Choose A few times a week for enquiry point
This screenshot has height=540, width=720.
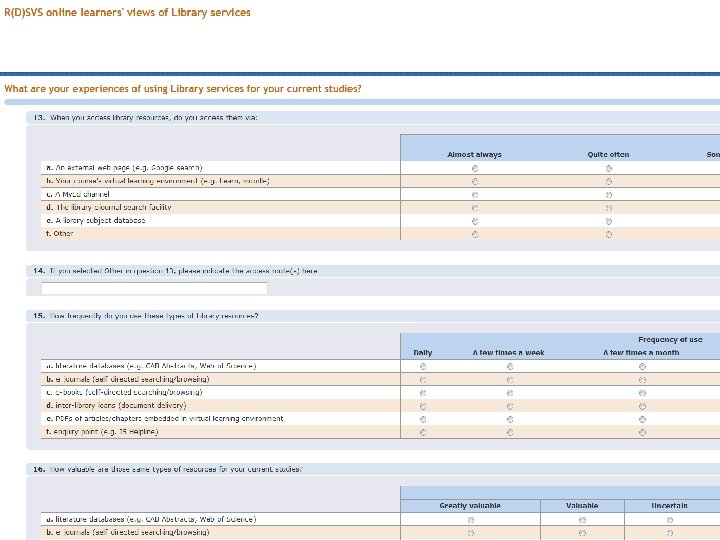tap(510, 432)
